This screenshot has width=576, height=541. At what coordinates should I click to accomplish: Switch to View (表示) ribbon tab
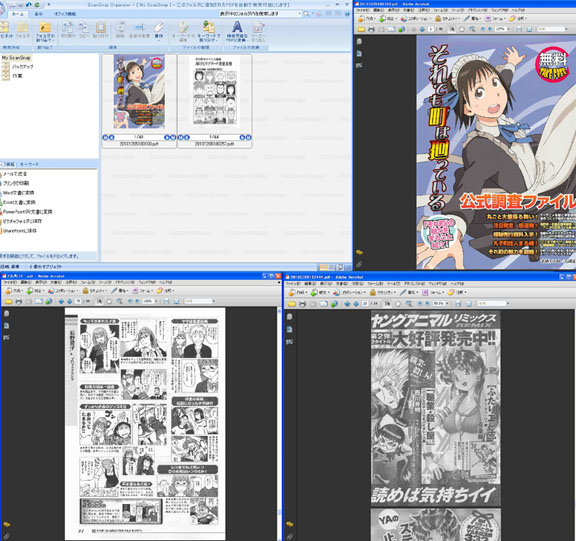pos(39,14)
